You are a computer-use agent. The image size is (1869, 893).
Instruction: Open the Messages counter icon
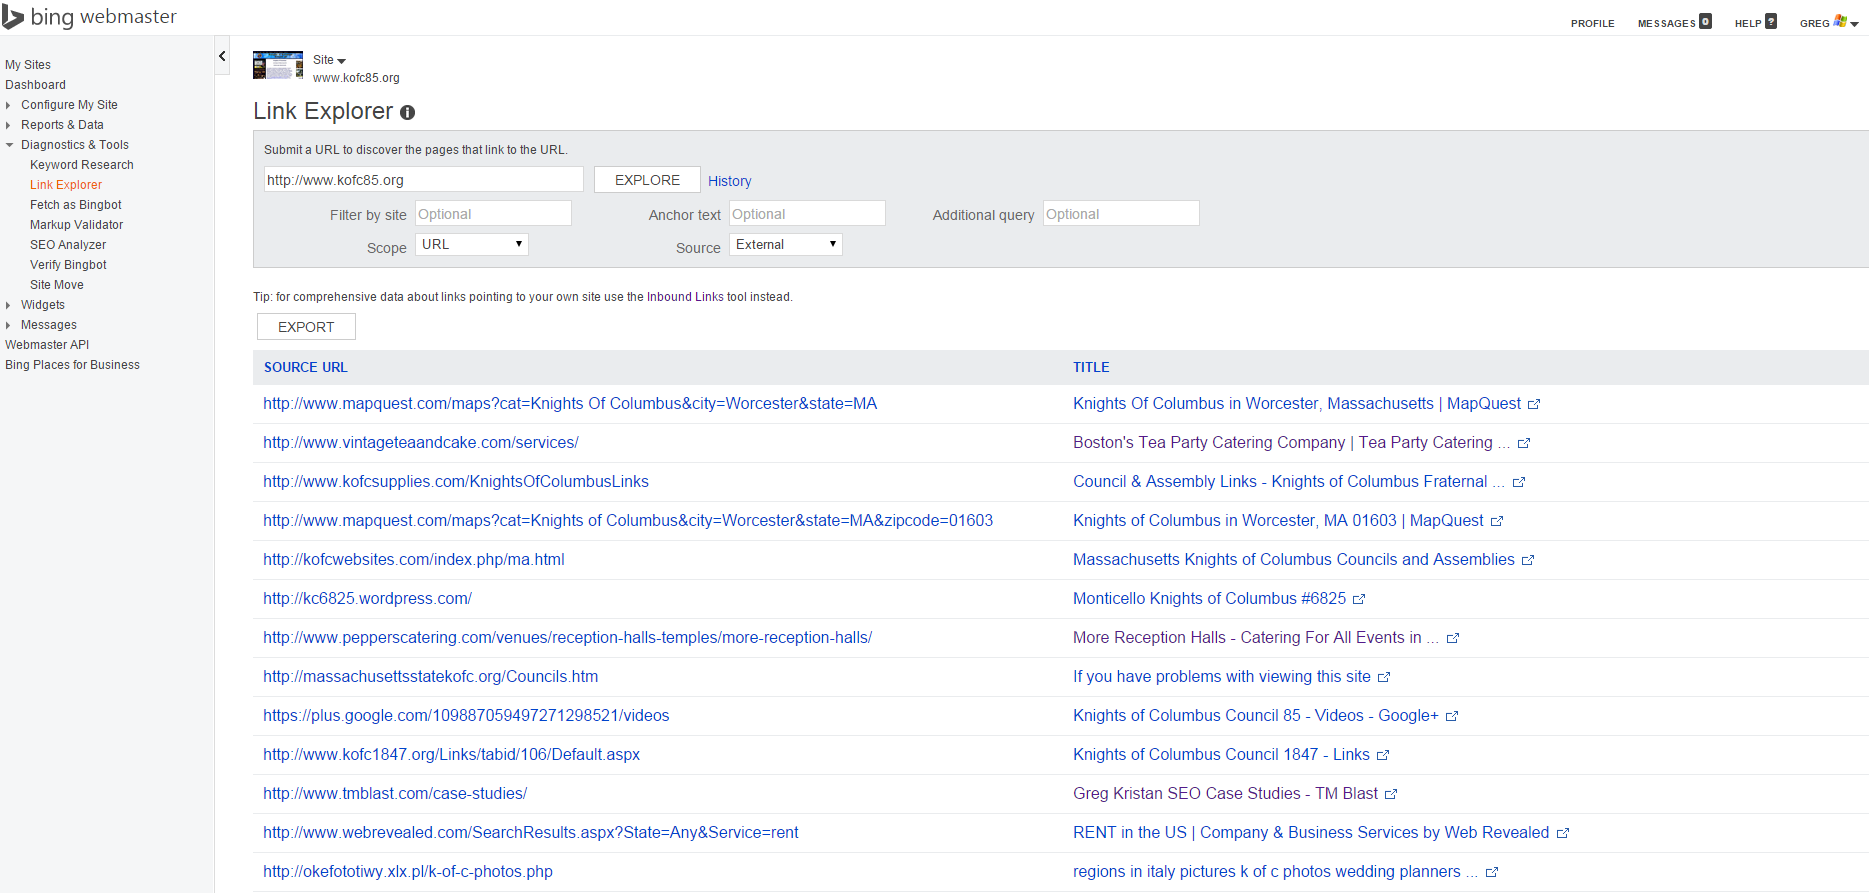(x=1706, y=21)
